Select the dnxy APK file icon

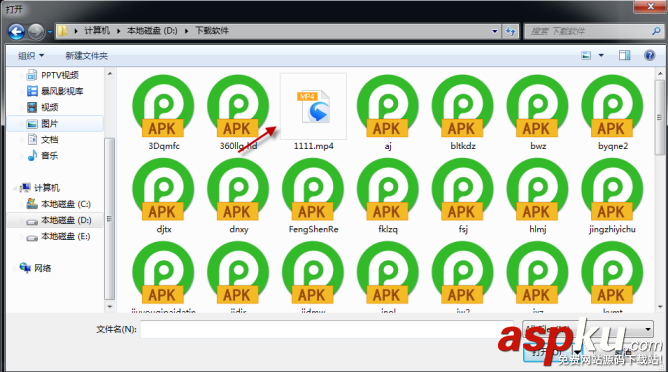(238, 189)
